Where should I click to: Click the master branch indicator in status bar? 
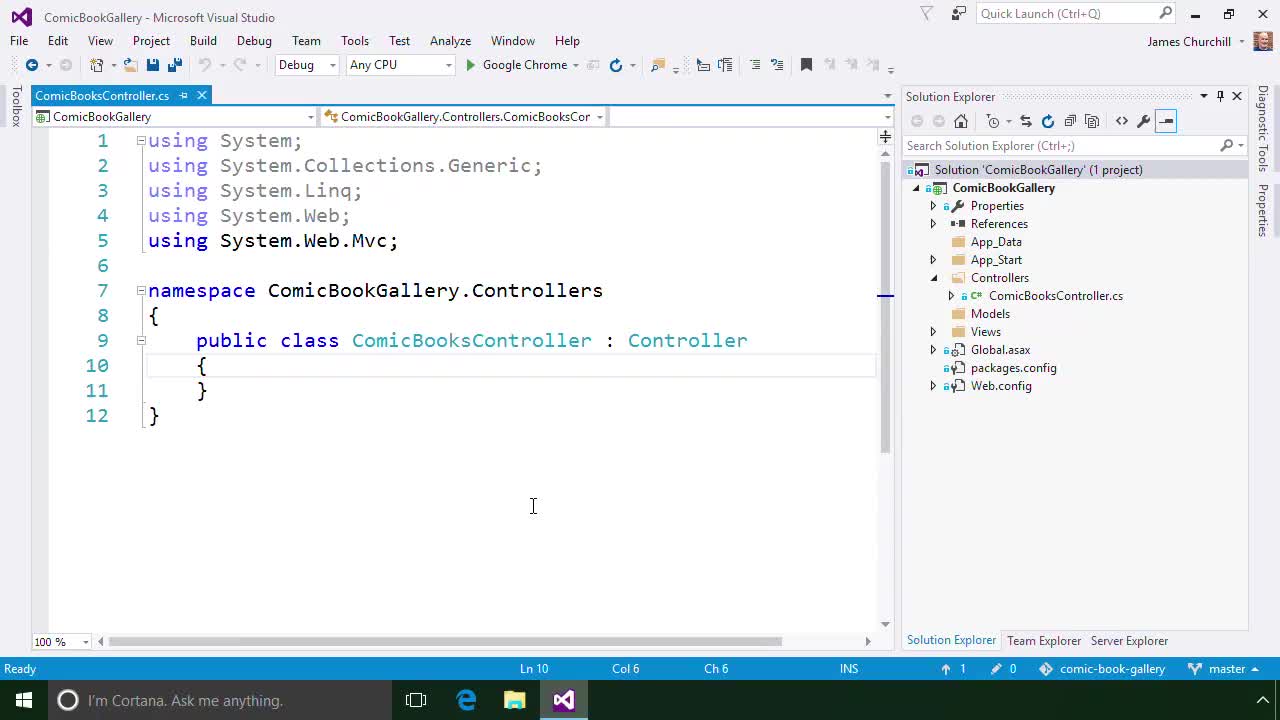point(1227,668)
